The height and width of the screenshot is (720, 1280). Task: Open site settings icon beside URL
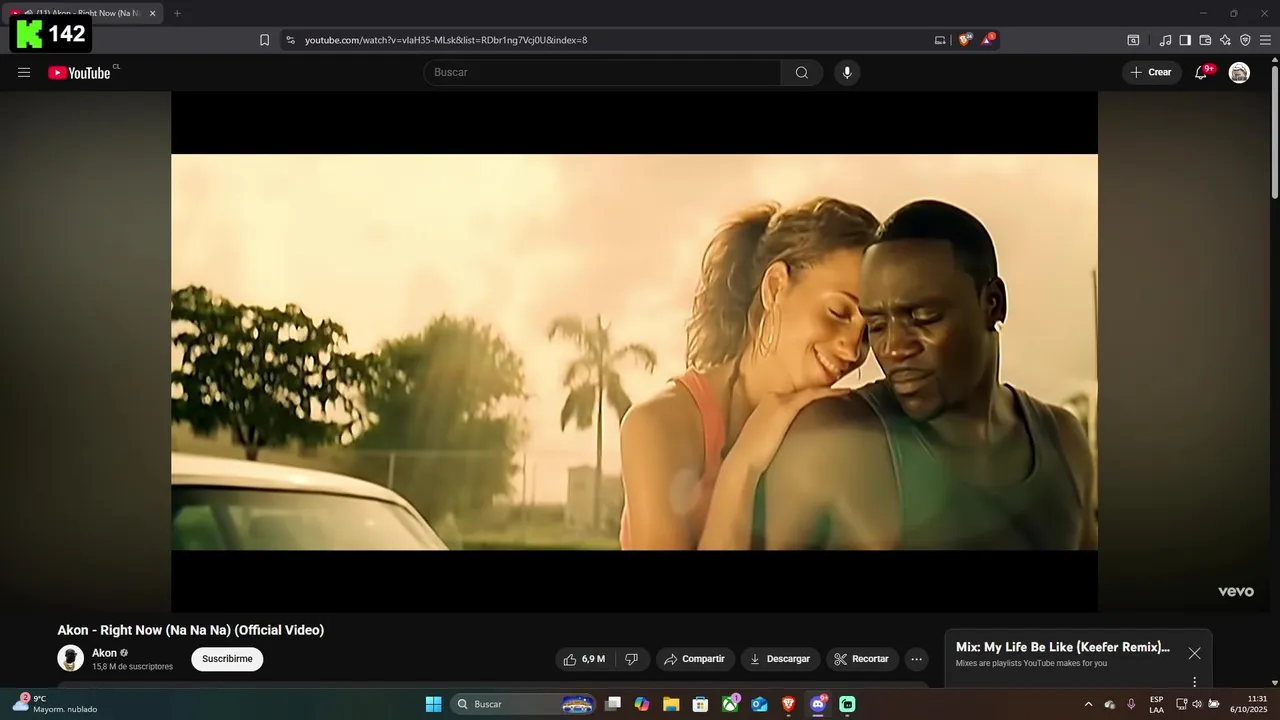point(290,40)
